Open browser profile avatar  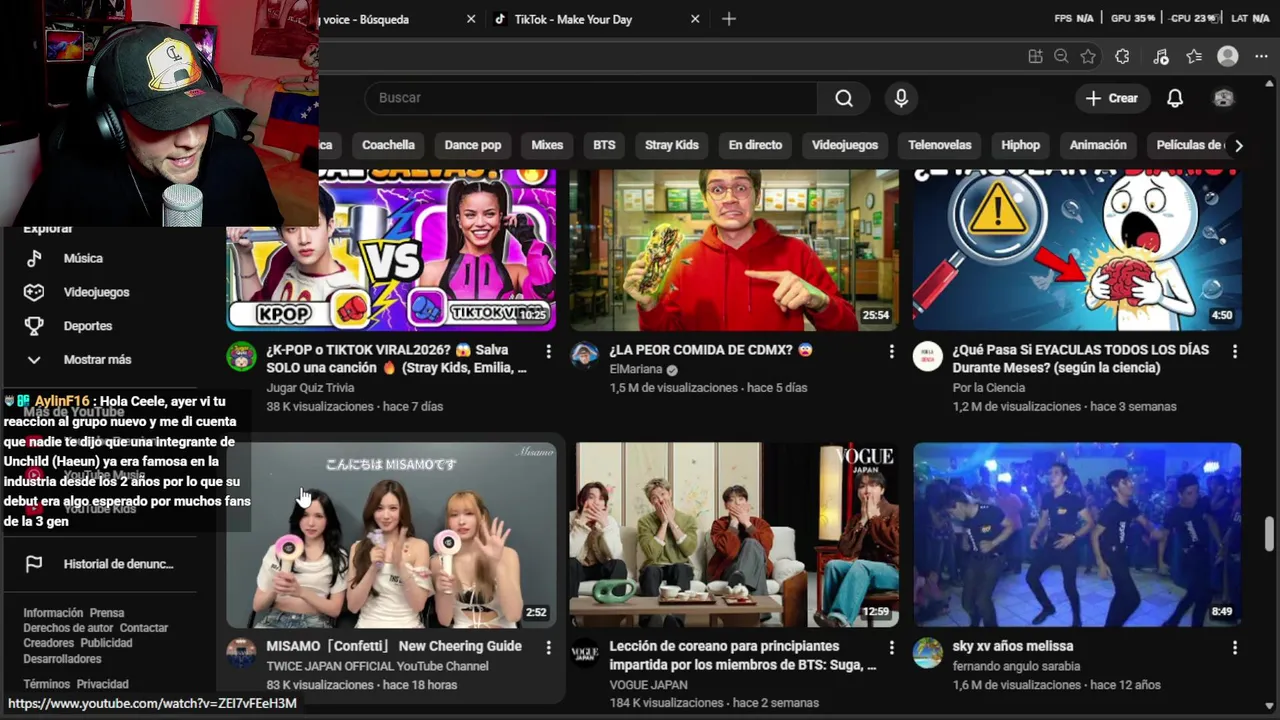[1228, 57]
